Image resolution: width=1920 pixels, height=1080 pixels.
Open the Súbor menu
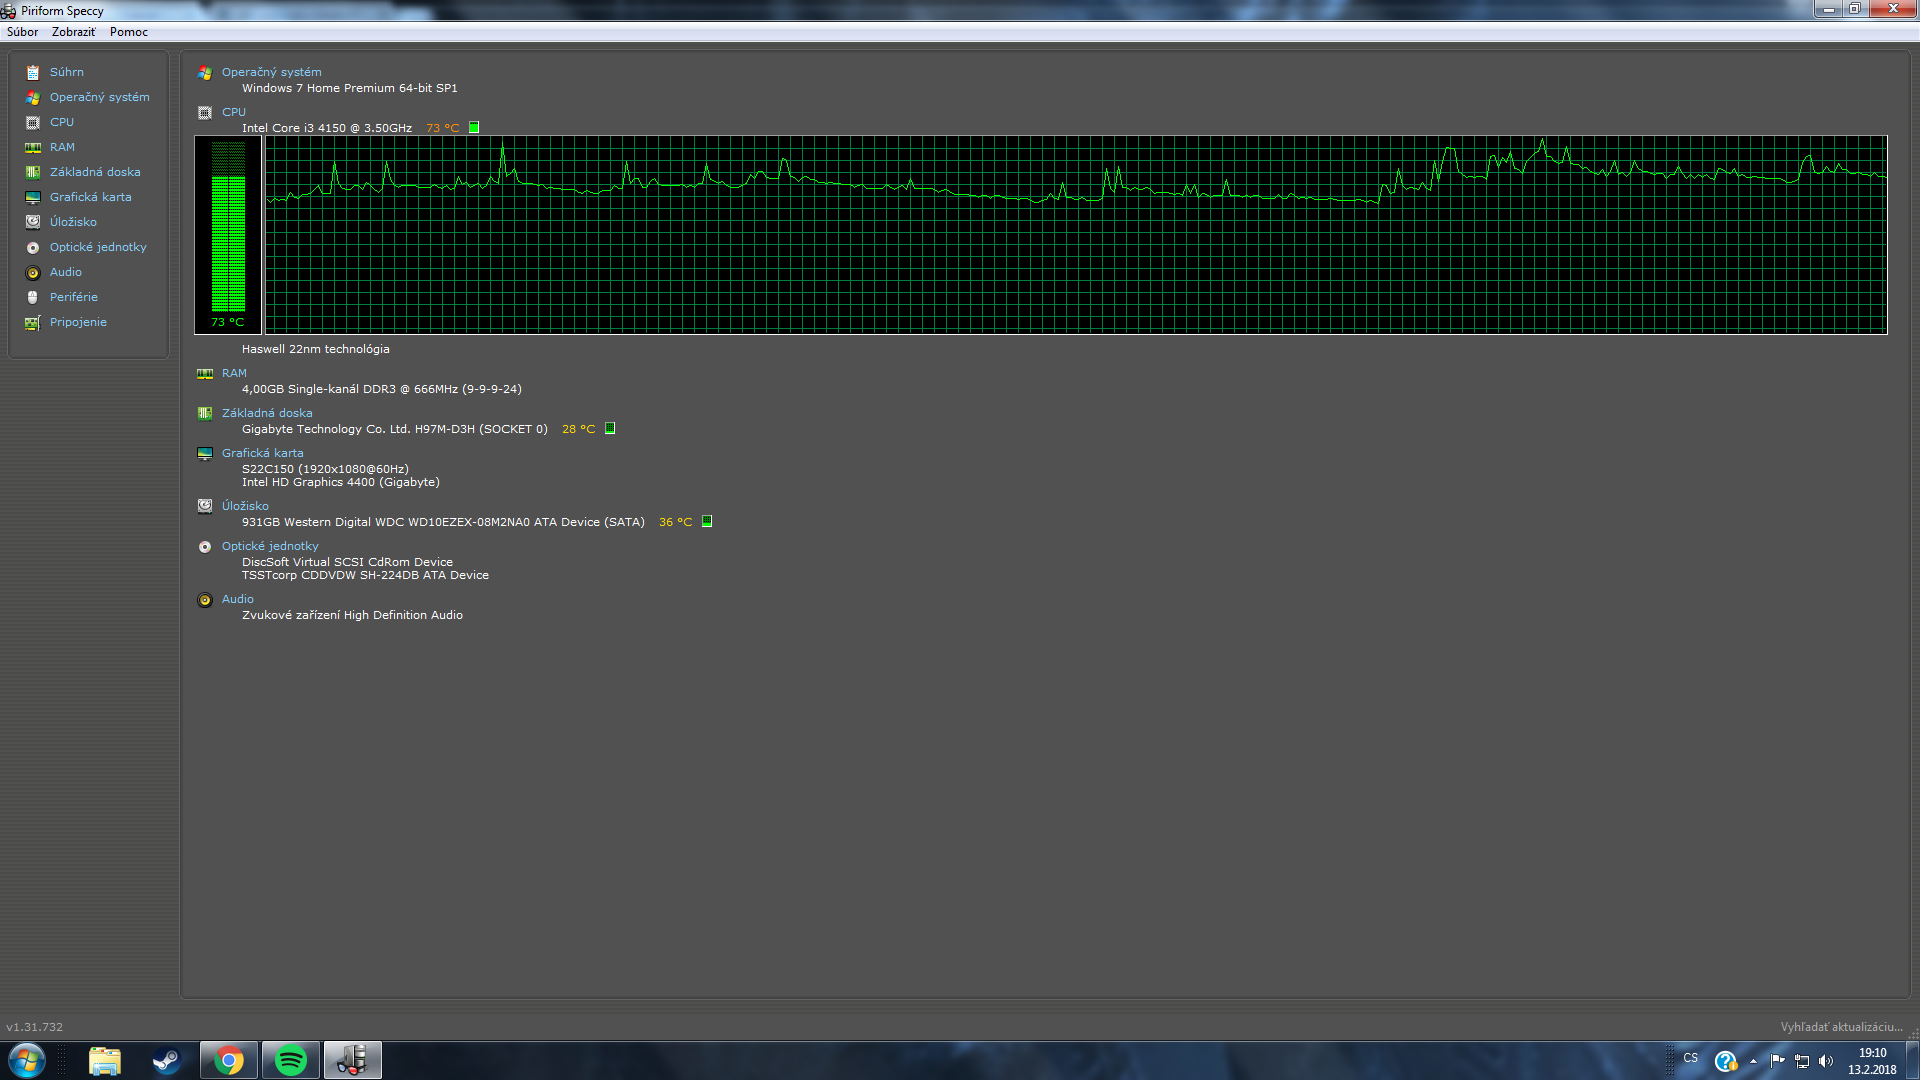pyautogui.click(x=22, y=32)
